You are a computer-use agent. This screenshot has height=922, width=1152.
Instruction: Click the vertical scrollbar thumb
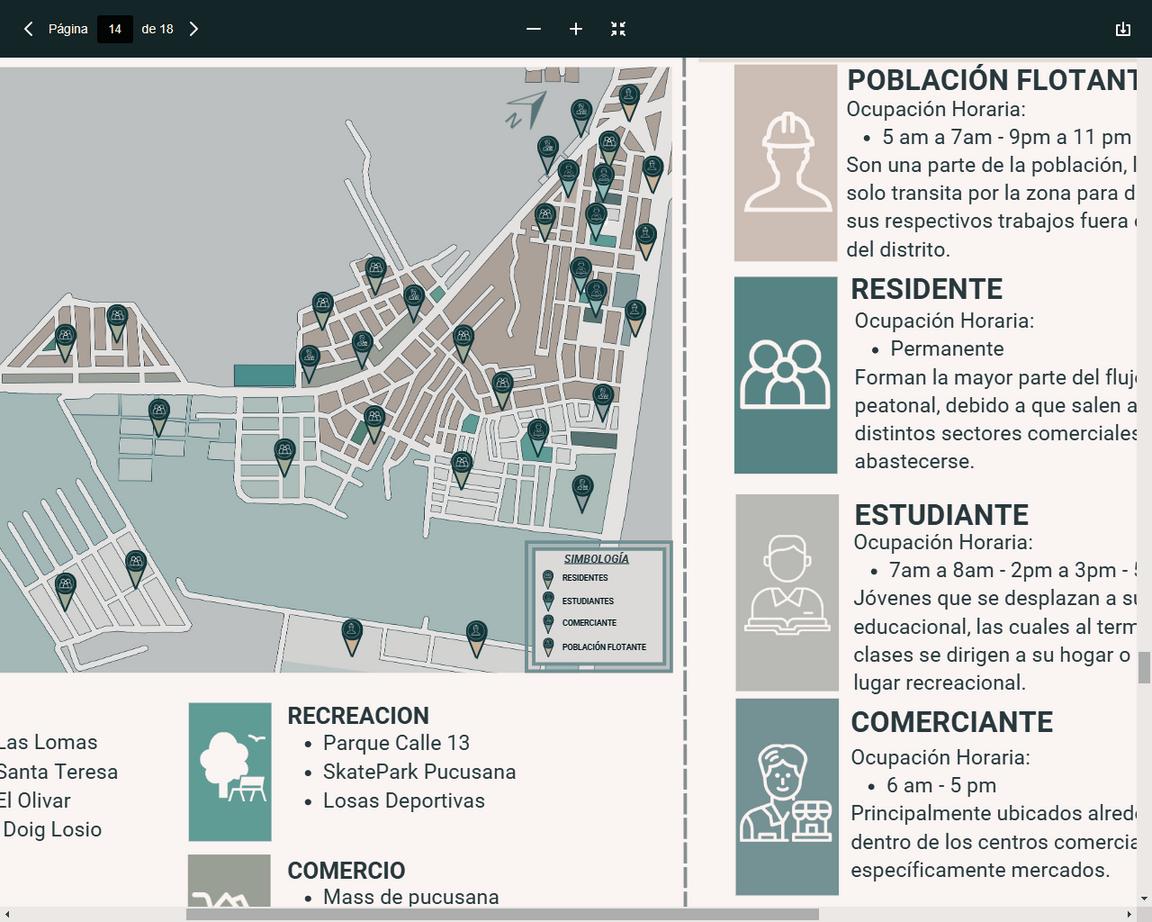1145,667
